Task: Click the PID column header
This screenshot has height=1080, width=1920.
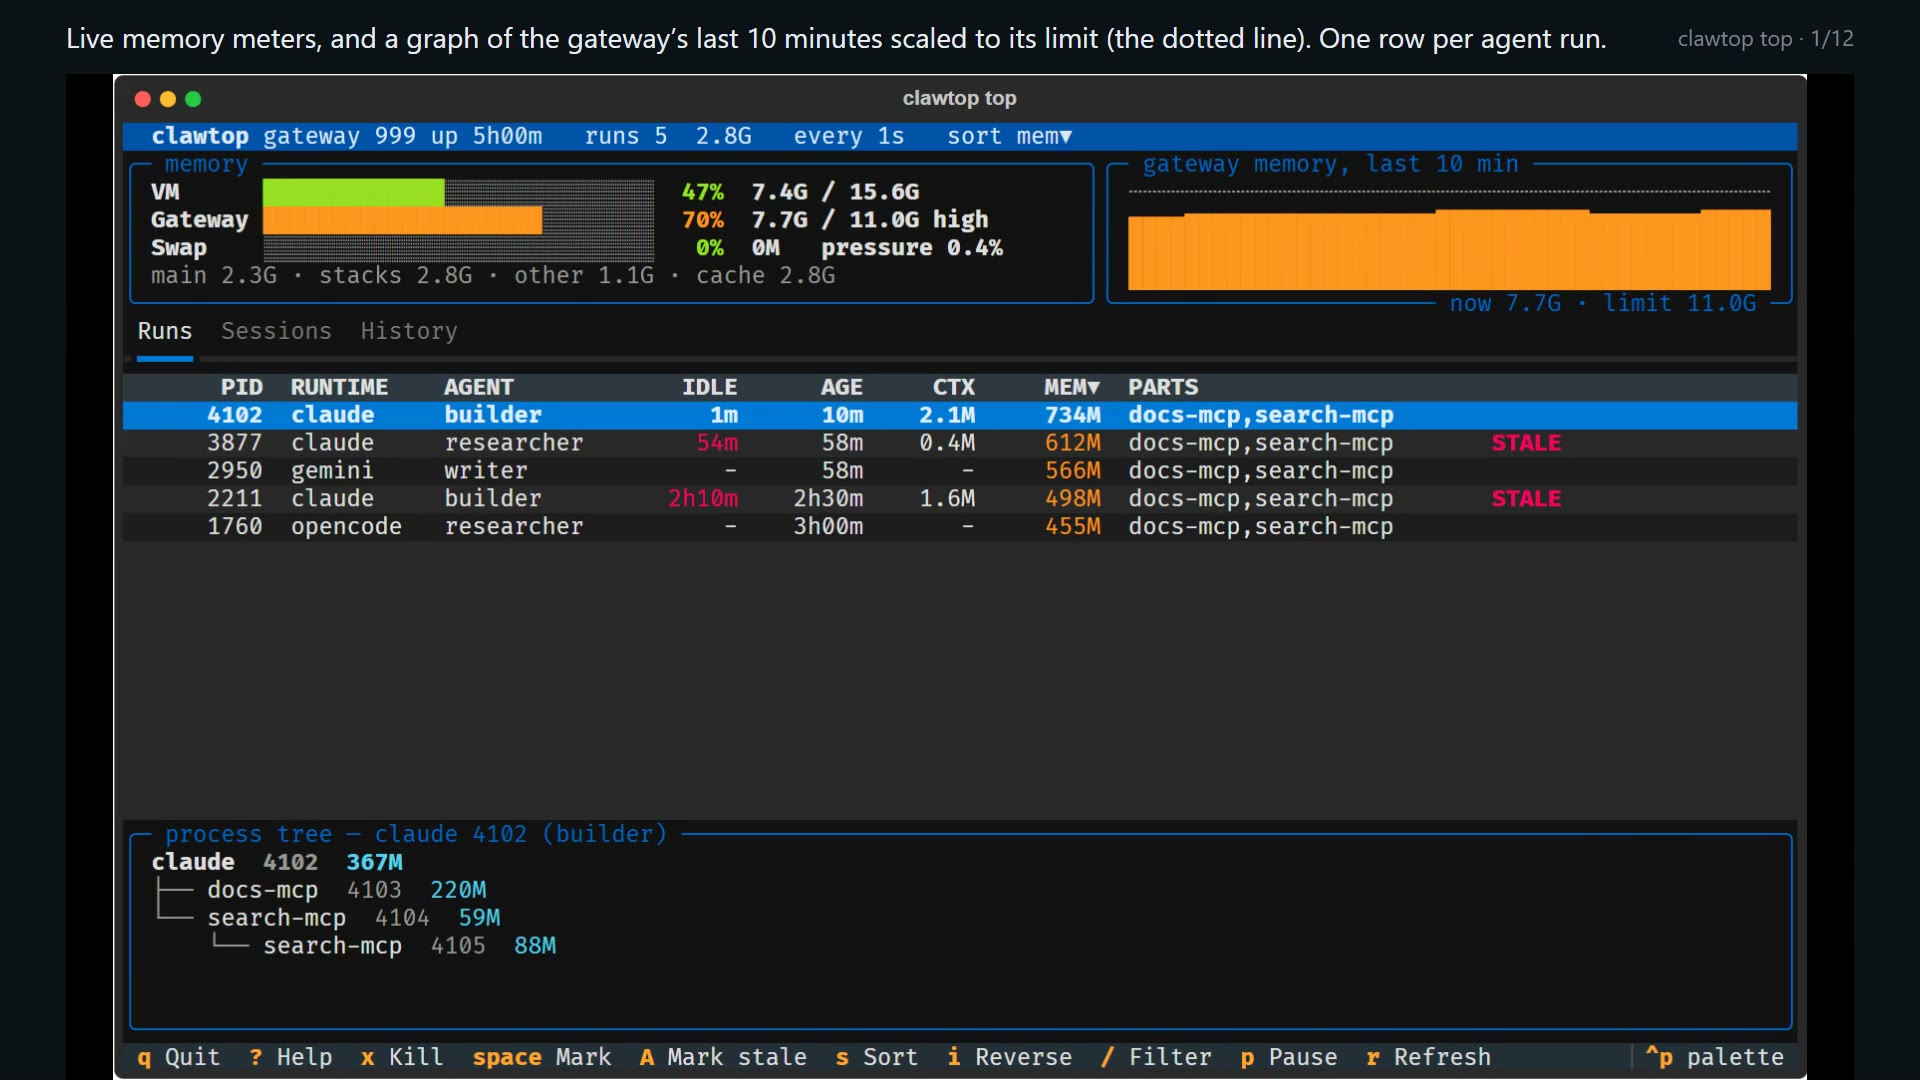Action: 242,387
